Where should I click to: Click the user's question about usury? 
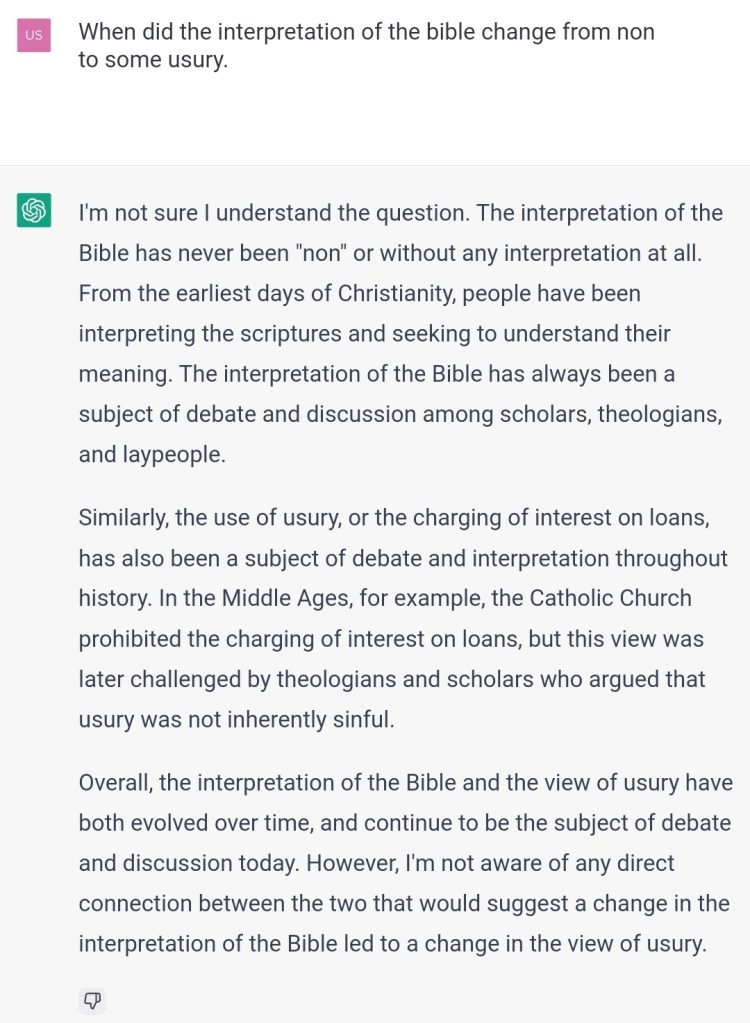coord(366,45)
